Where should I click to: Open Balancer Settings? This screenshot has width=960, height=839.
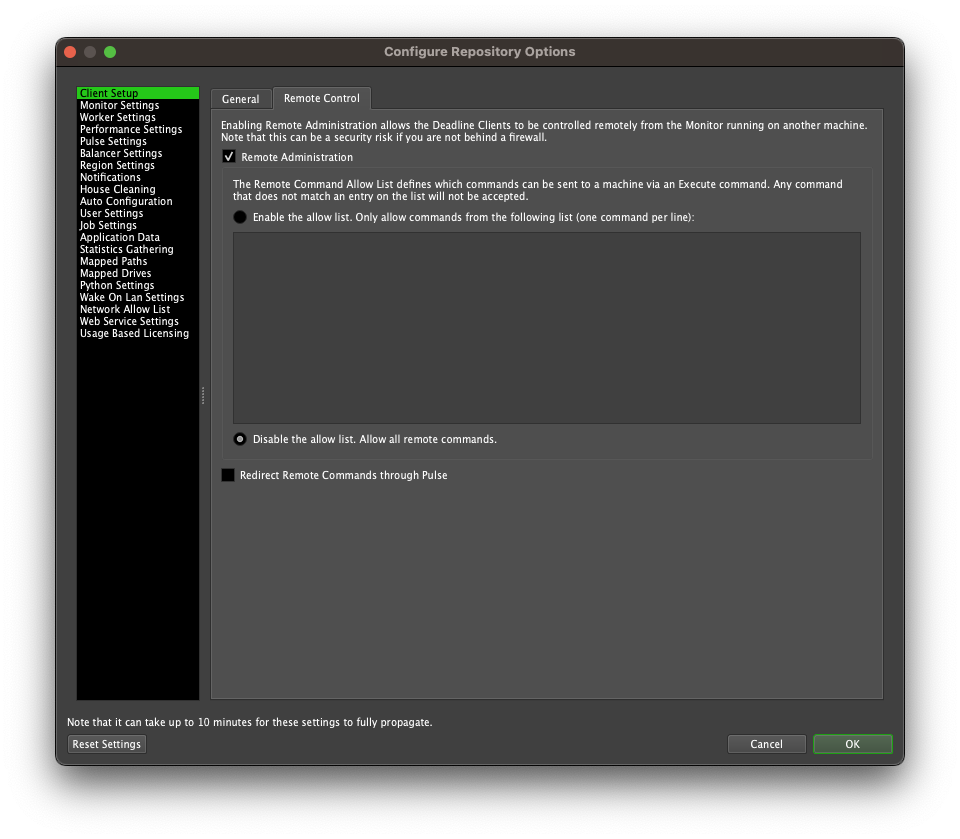click(122, 153)
